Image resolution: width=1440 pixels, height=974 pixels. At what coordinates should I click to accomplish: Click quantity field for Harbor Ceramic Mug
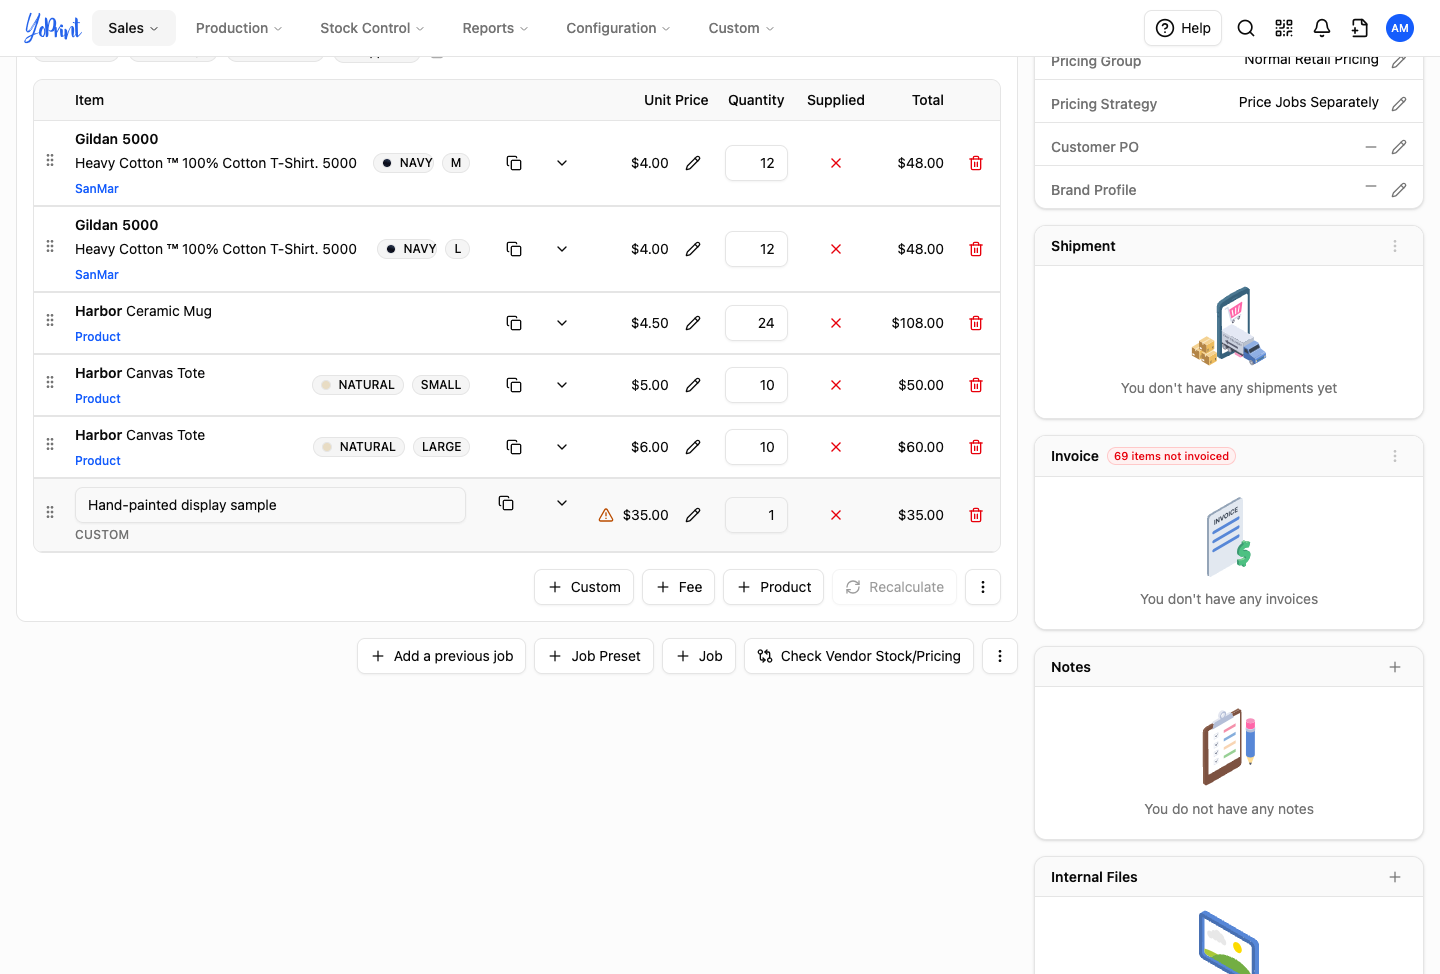tap(756, 323)
